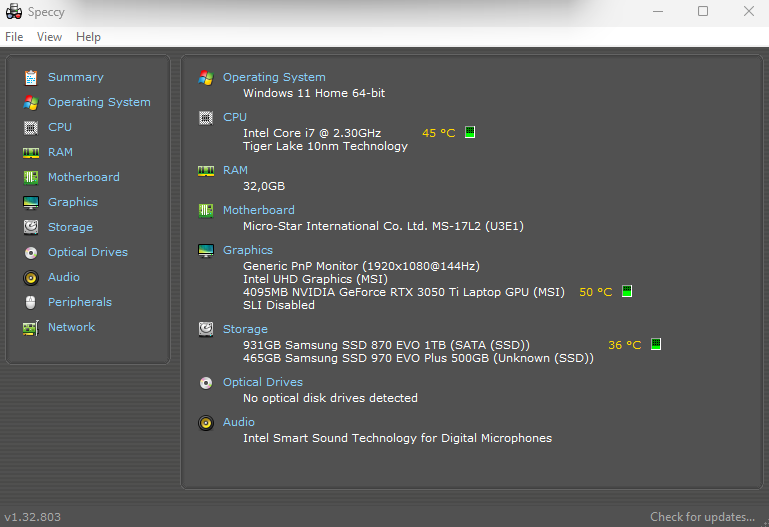Click the Windows 11 Home 64-bit text

(x=314, y=93)
